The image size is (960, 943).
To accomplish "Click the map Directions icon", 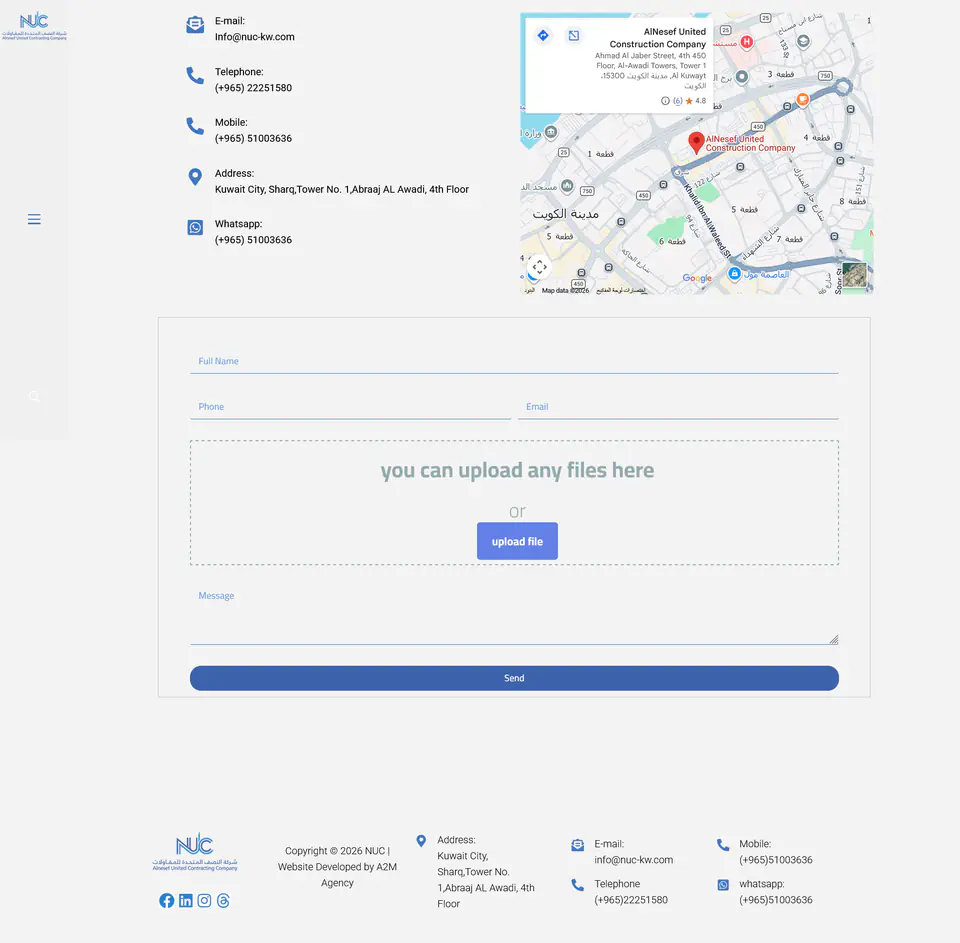I will [x=543, y=36].
